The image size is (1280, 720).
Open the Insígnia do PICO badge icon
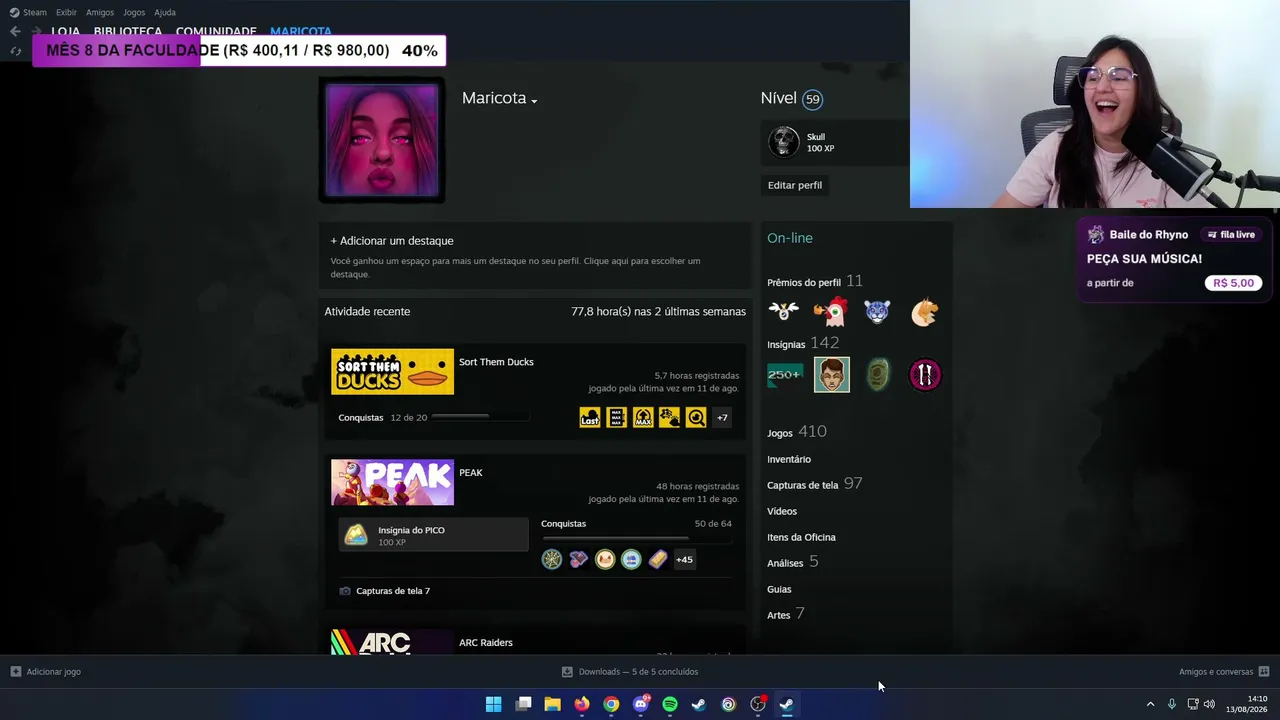356,535
